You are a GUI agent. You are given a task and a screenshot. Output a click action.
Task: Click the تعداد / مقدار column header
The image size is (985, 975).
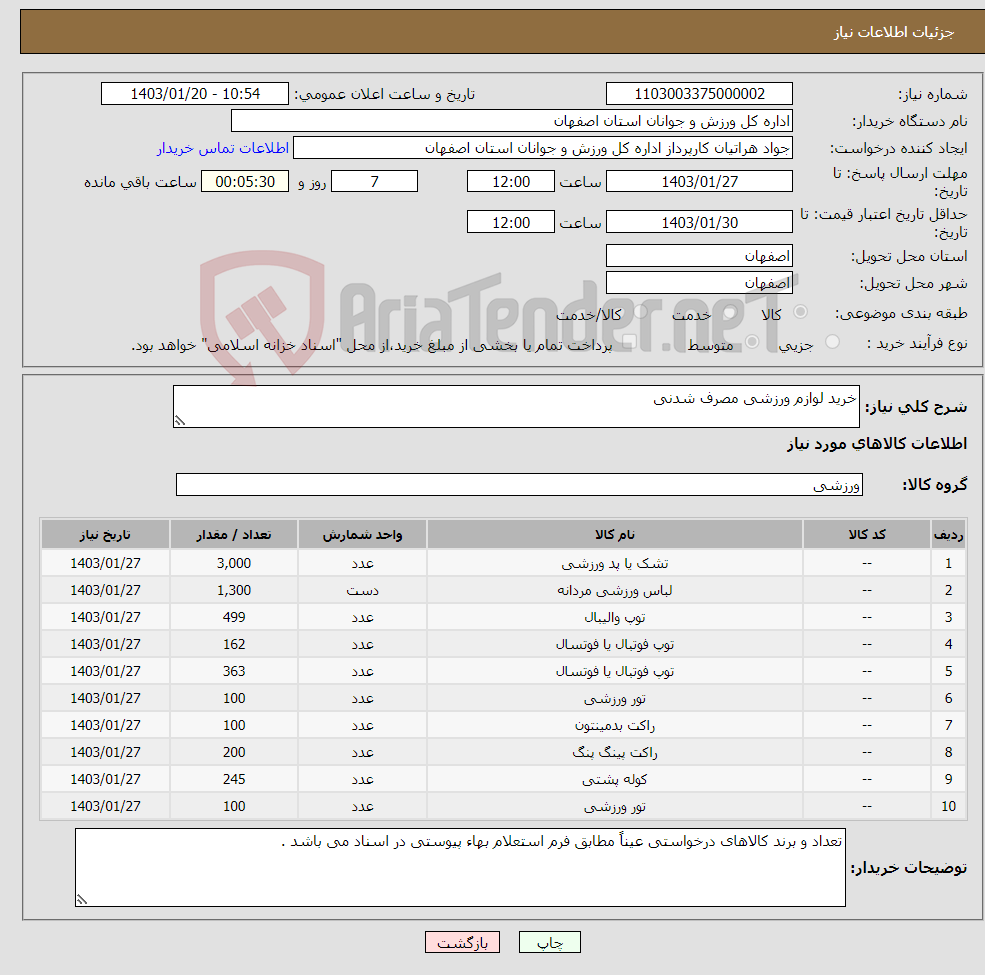coord(234,534)
